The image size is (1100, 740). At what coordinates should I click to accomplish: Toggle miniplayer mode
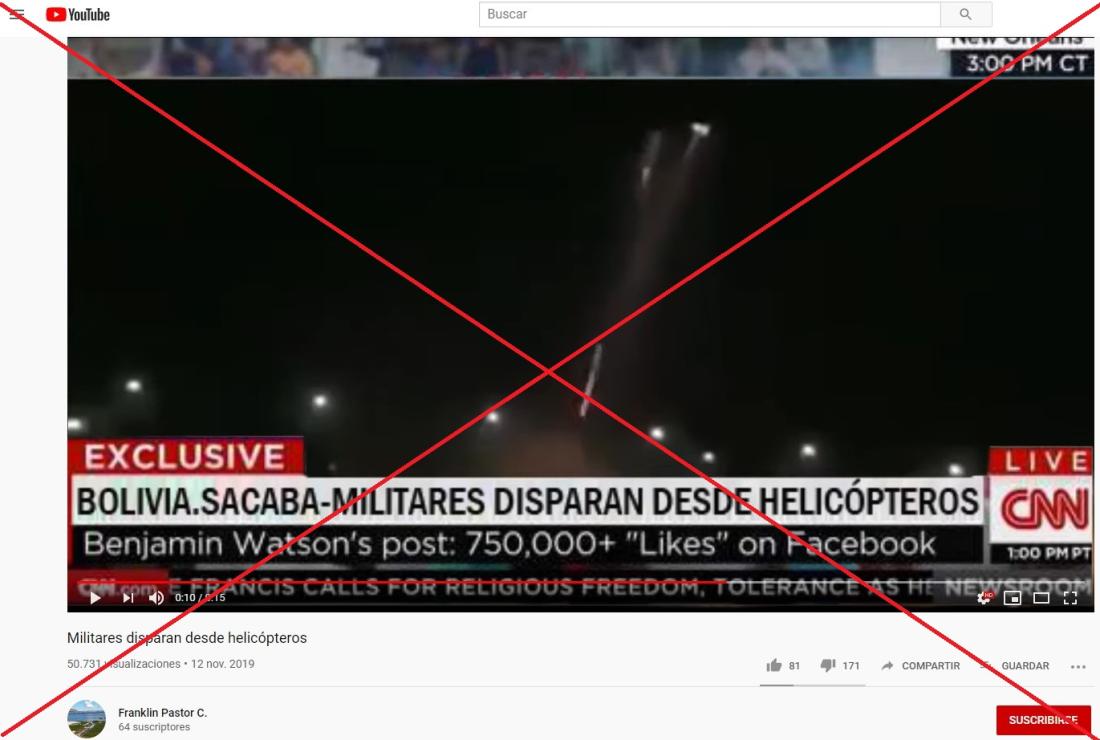click(1012, 598)
